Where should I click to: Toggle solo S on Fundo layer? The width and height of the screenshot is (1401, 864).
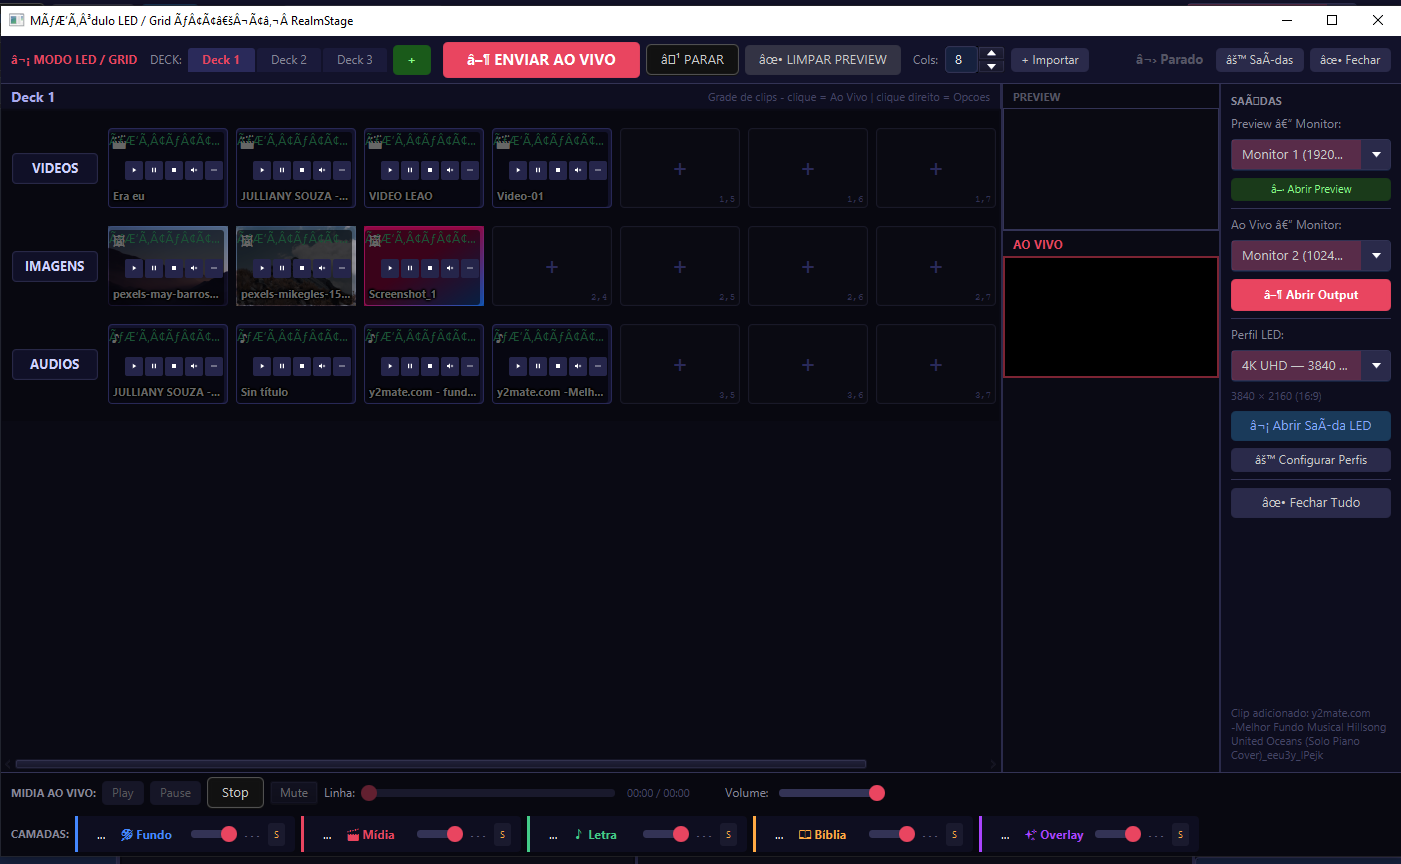point(277,835)
